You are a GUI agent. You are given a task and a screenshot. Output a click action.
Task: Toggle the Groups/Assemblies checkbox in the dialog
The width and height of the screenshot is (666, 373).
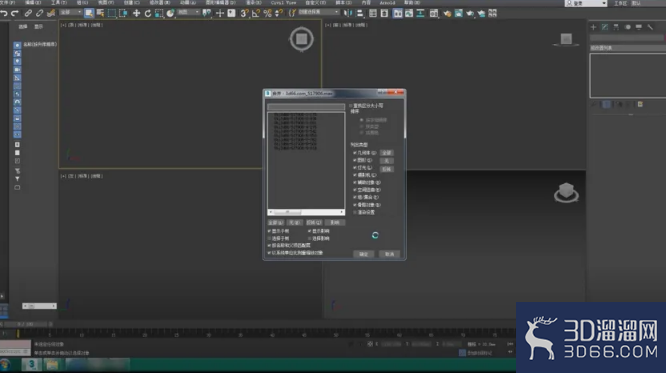[x=355, y=197]
